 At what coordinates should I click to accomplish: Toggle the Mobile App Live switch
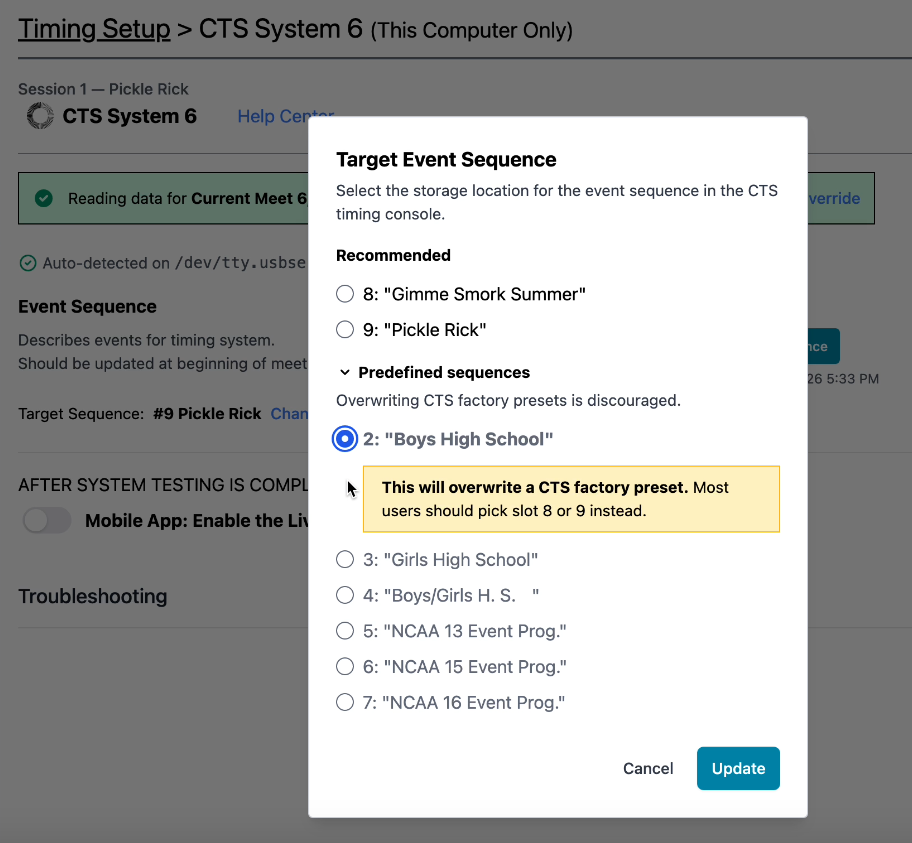tap(47, 520)
